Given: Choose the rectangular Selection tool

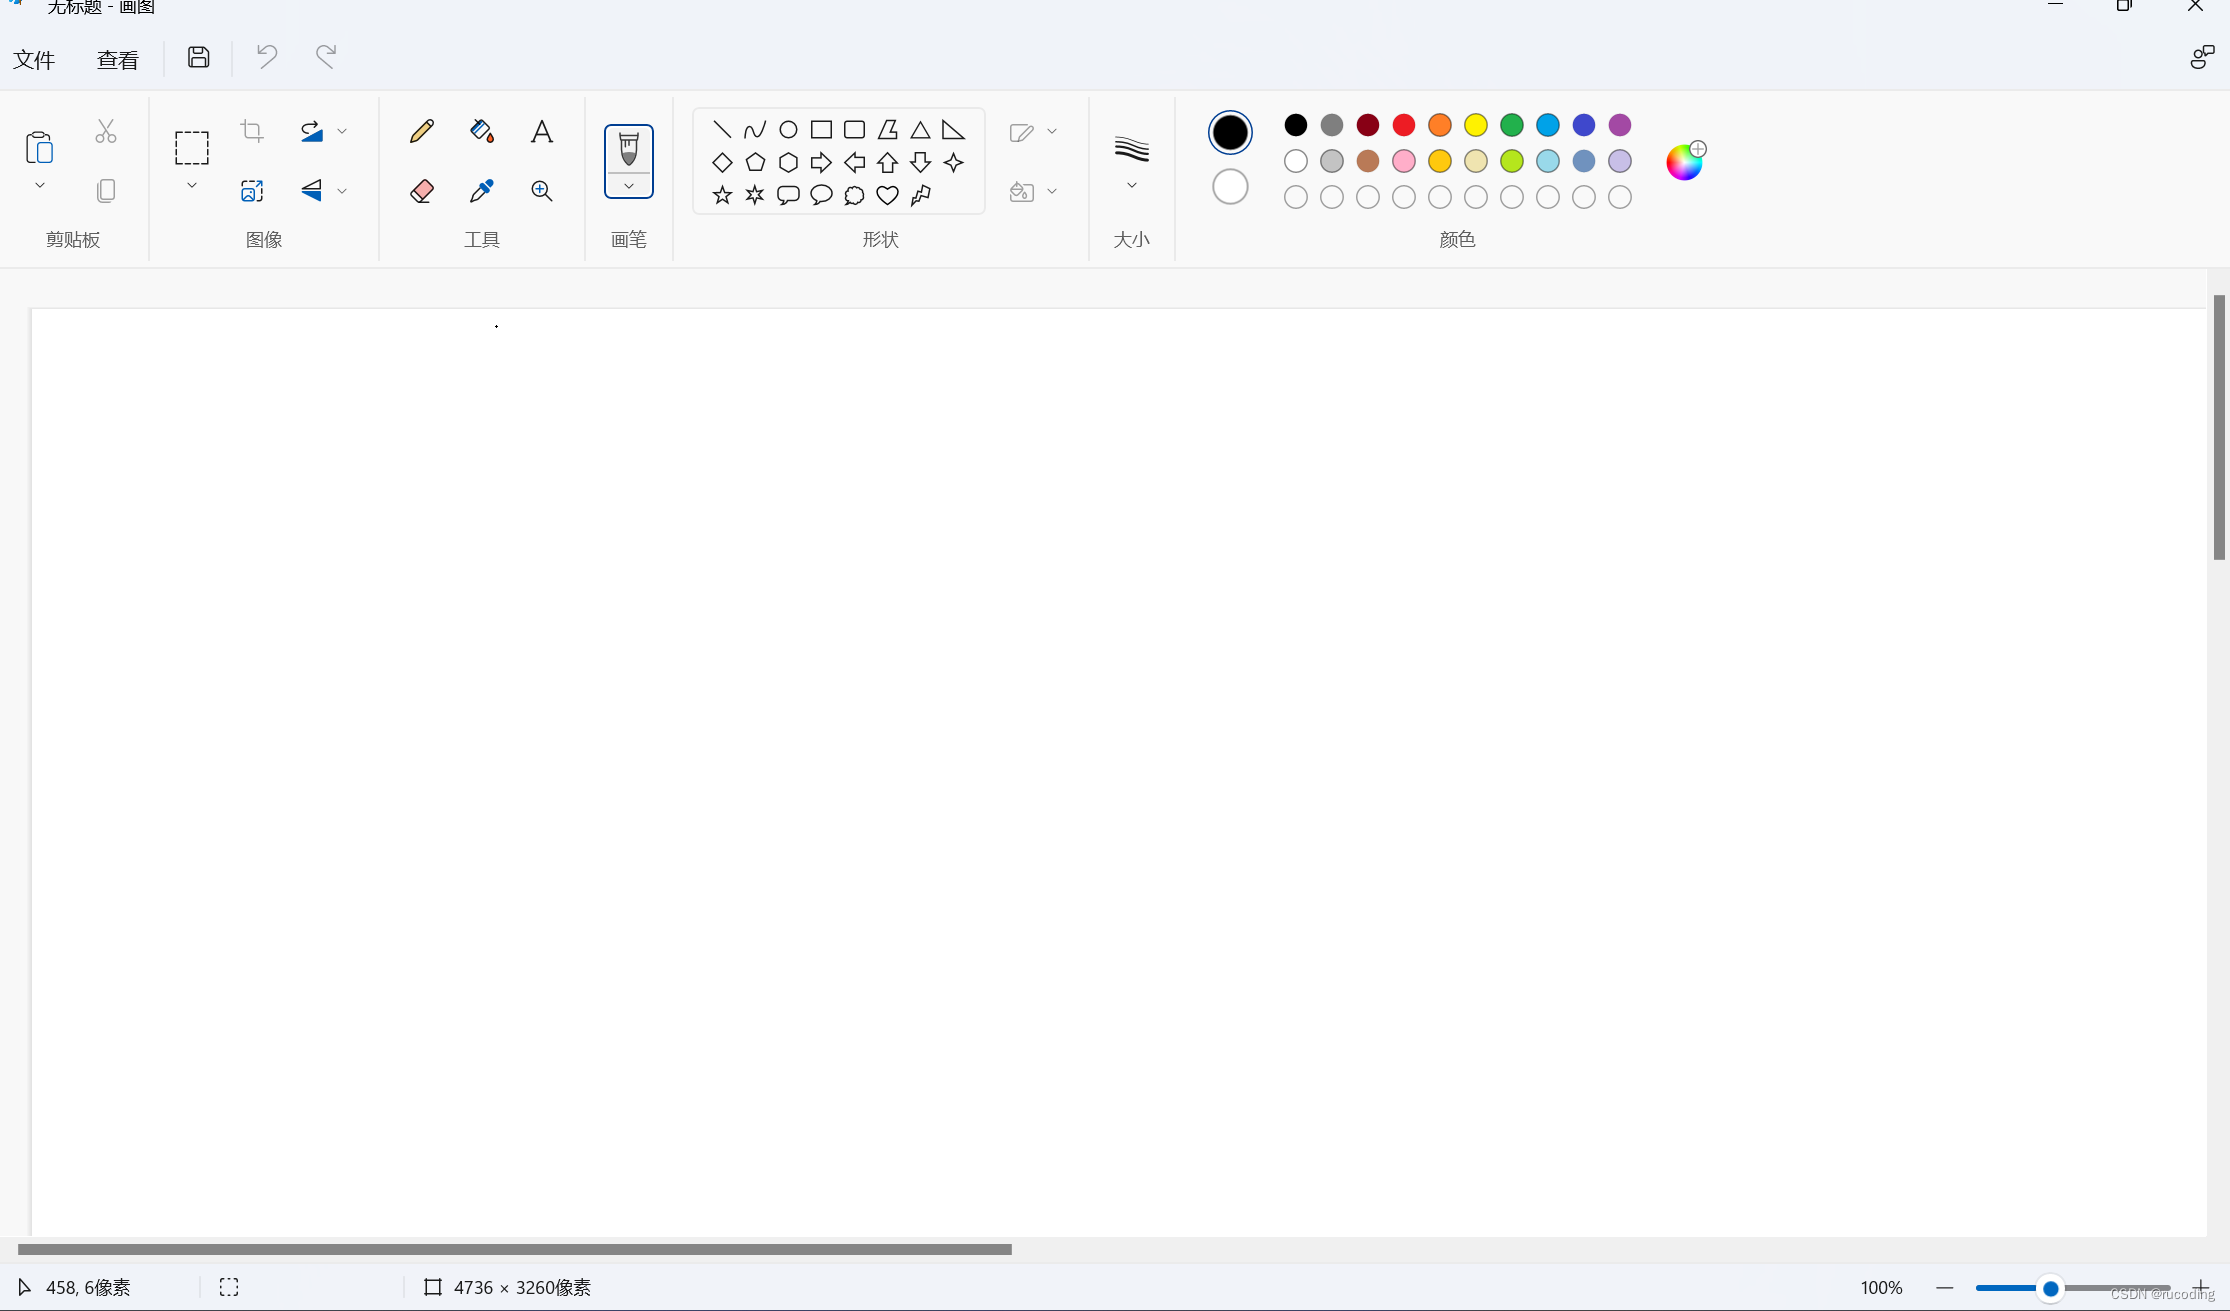Looking at the screenshot, I should coord(192,148).
